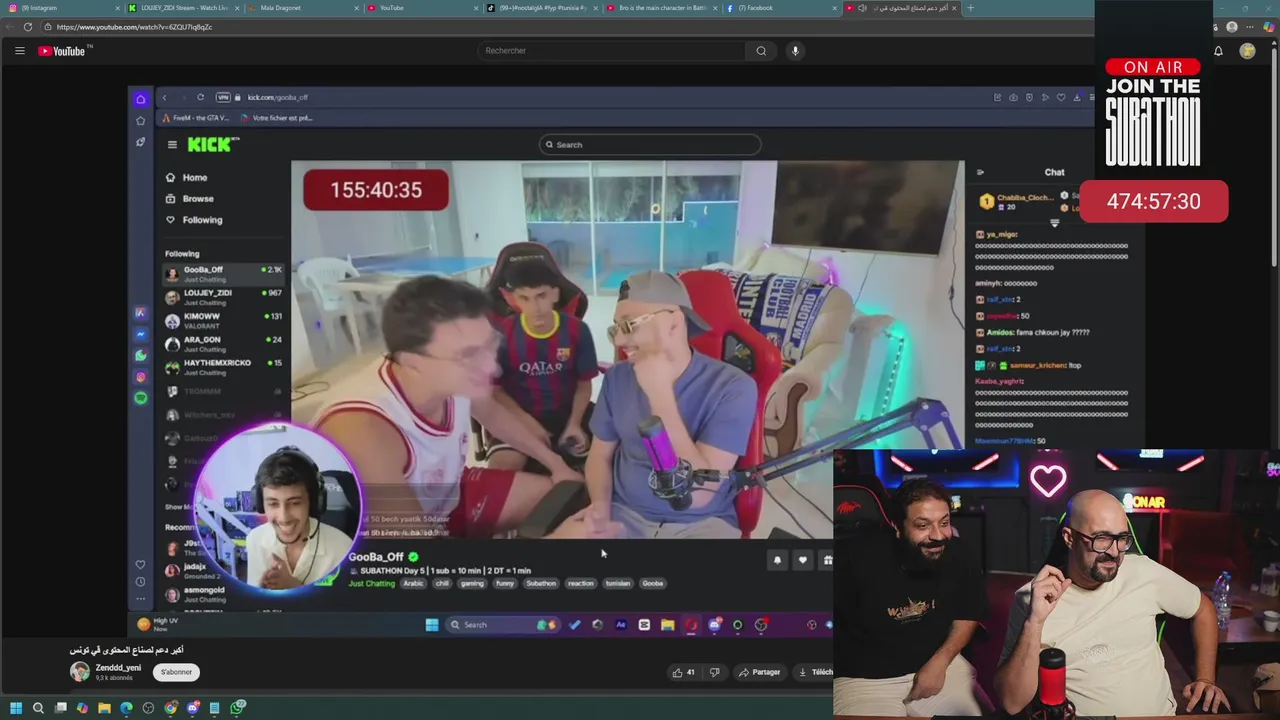This screenshot has height=720, width=1280.
Task: Close the Facebook browser tab
Action: [835, 8]
